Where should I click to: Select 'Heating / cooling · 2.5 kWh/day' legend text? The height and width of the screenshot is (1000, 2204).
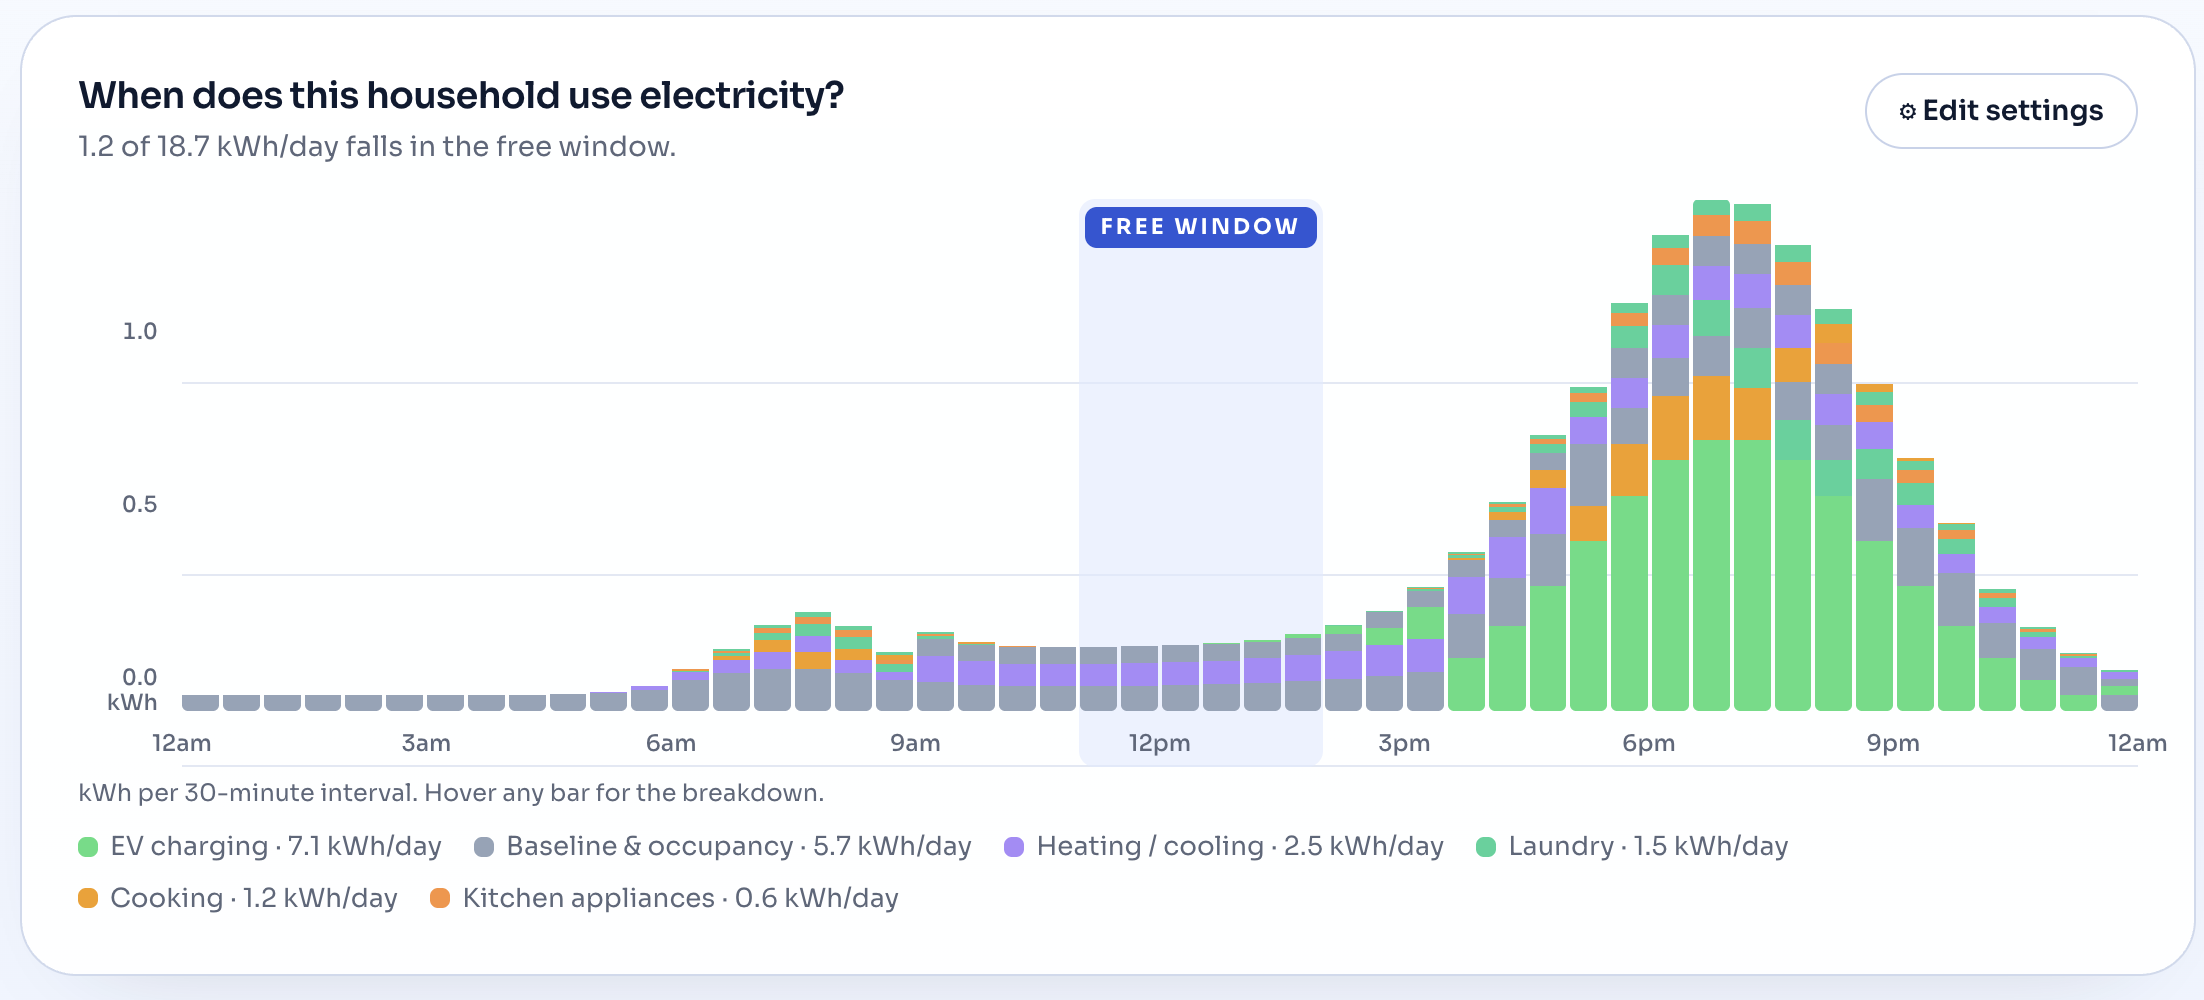pos(1240,847)
